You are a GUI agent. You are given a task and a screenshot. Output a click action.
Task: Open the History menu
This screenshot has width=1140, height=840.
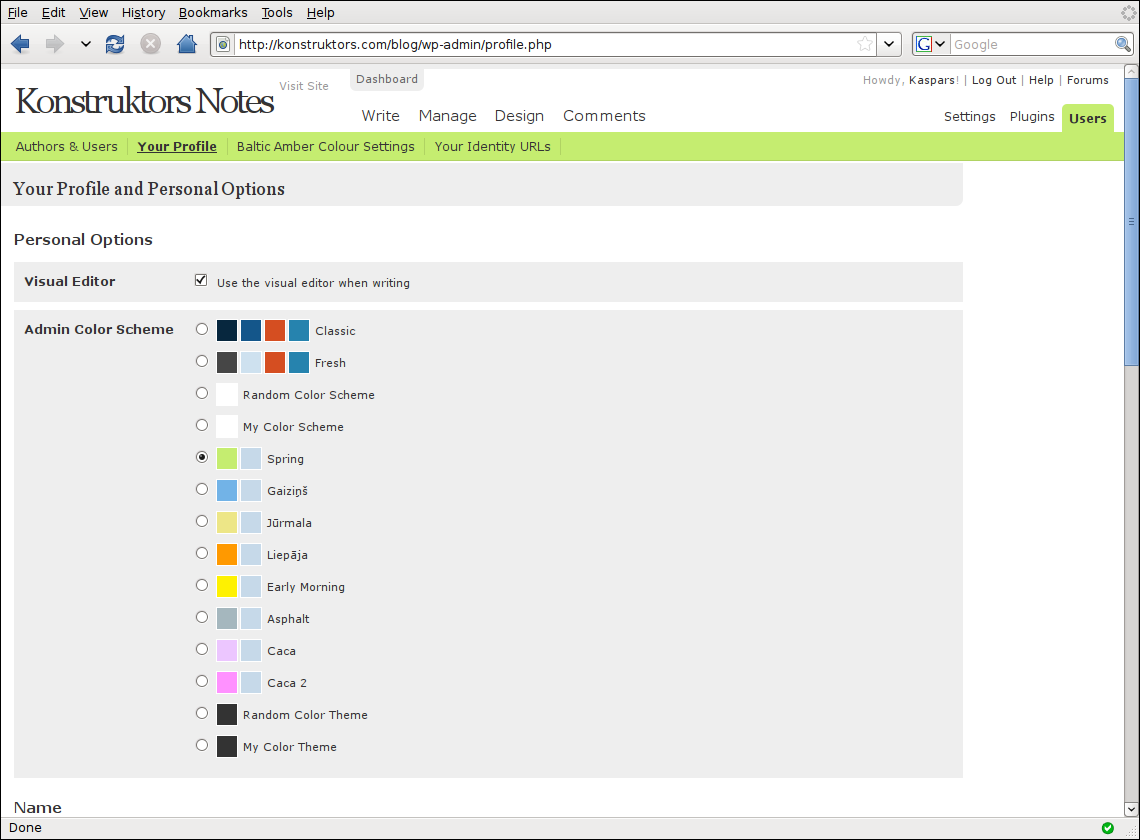pyautogui.click(x=143, y=12)
